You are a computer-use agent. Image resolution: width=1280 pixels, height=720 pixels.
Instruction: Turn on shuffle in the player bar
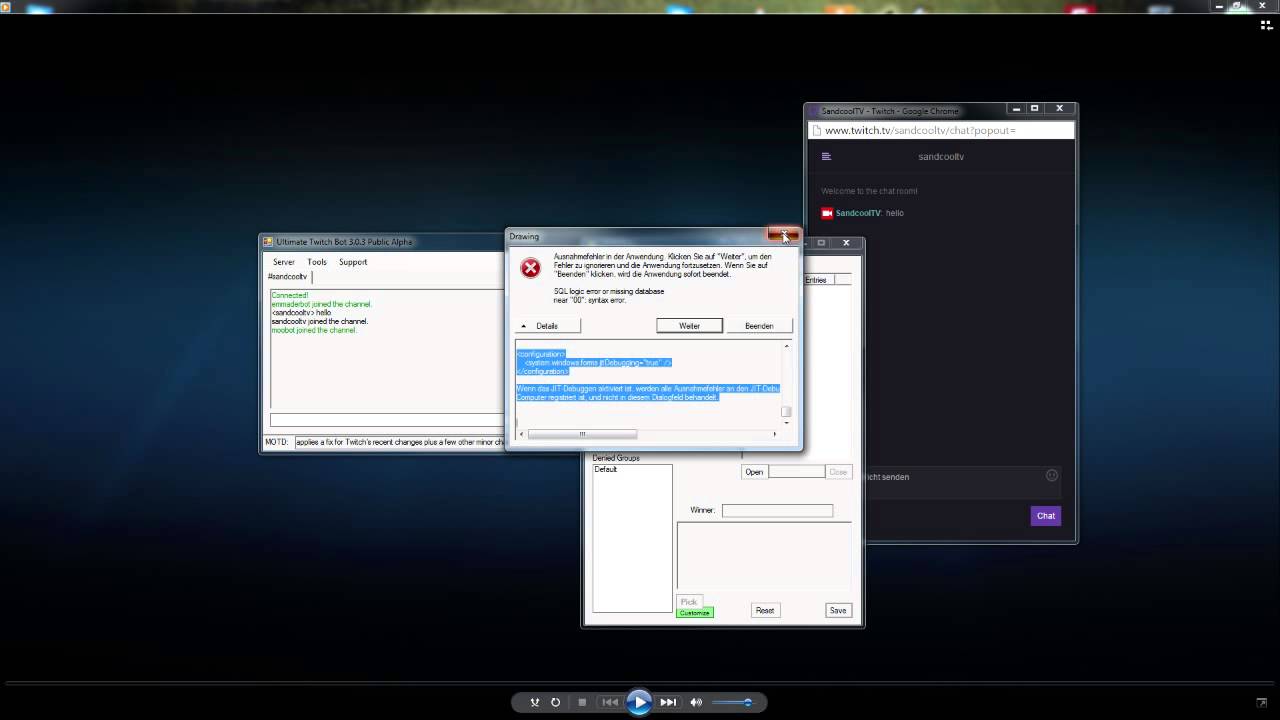point(535,702)
